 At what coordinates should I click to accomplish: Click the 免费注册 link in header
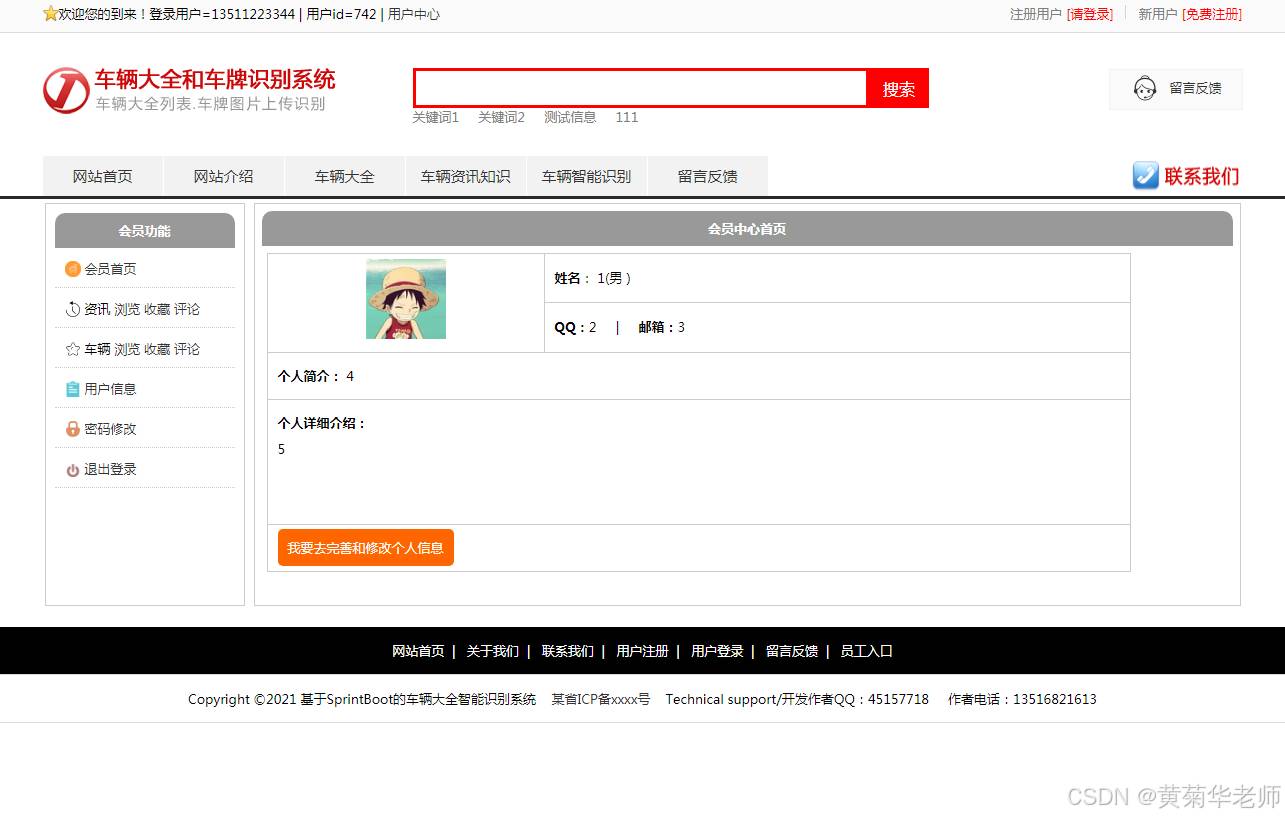point(1212,14)
